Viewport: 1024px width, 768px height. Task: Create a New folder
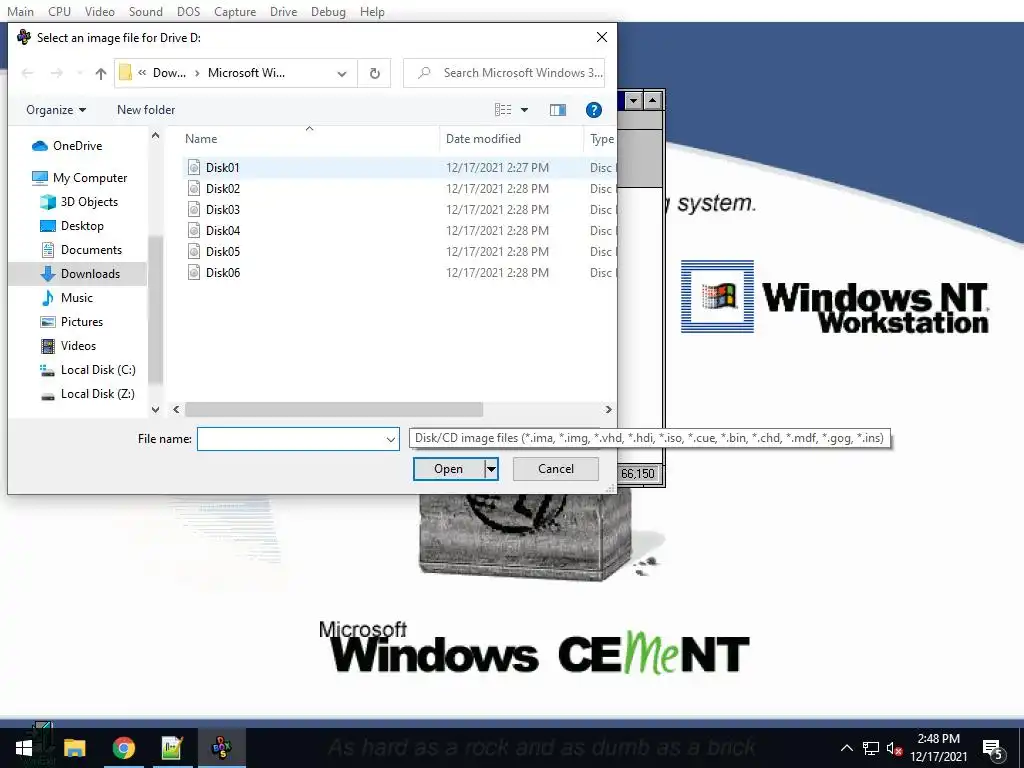146,110
